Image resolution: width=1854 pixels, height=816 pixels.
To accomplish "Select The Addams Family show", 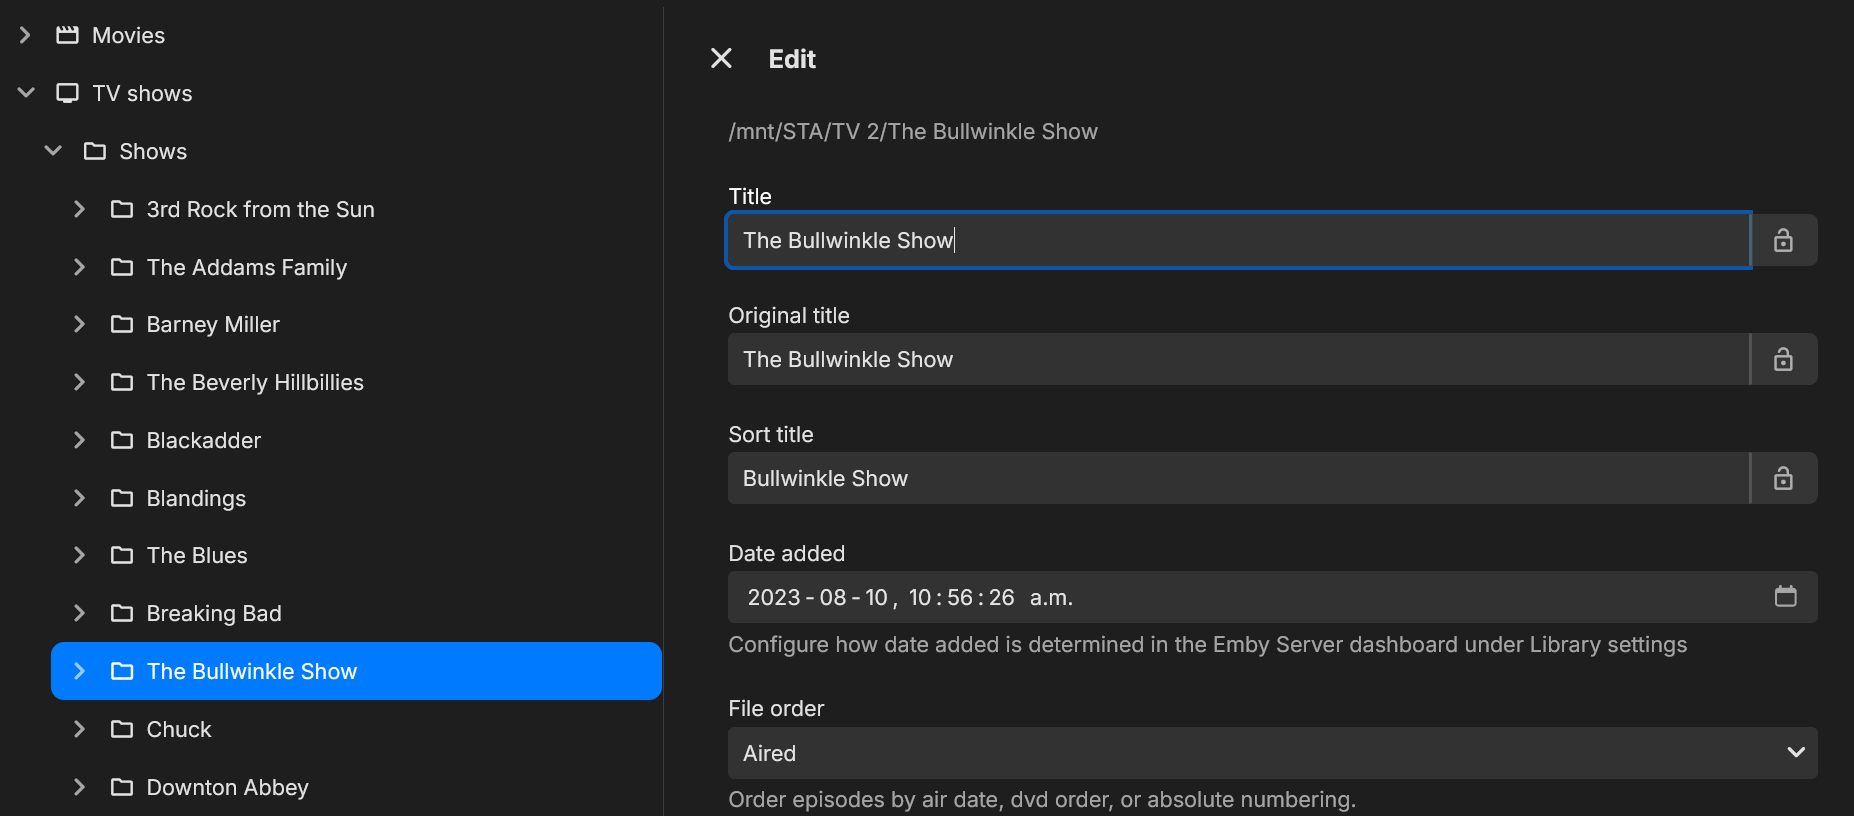I will pos(246,267).
